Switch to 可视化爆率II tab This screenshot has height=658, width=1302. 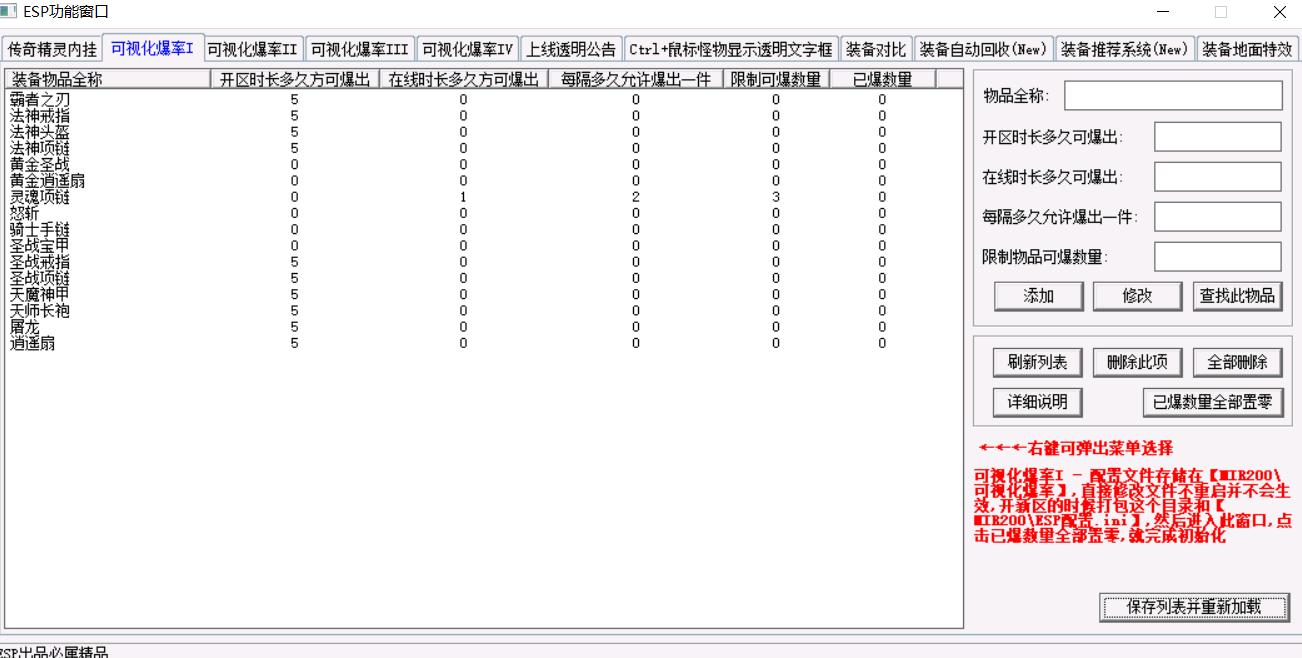coord(253,49)
